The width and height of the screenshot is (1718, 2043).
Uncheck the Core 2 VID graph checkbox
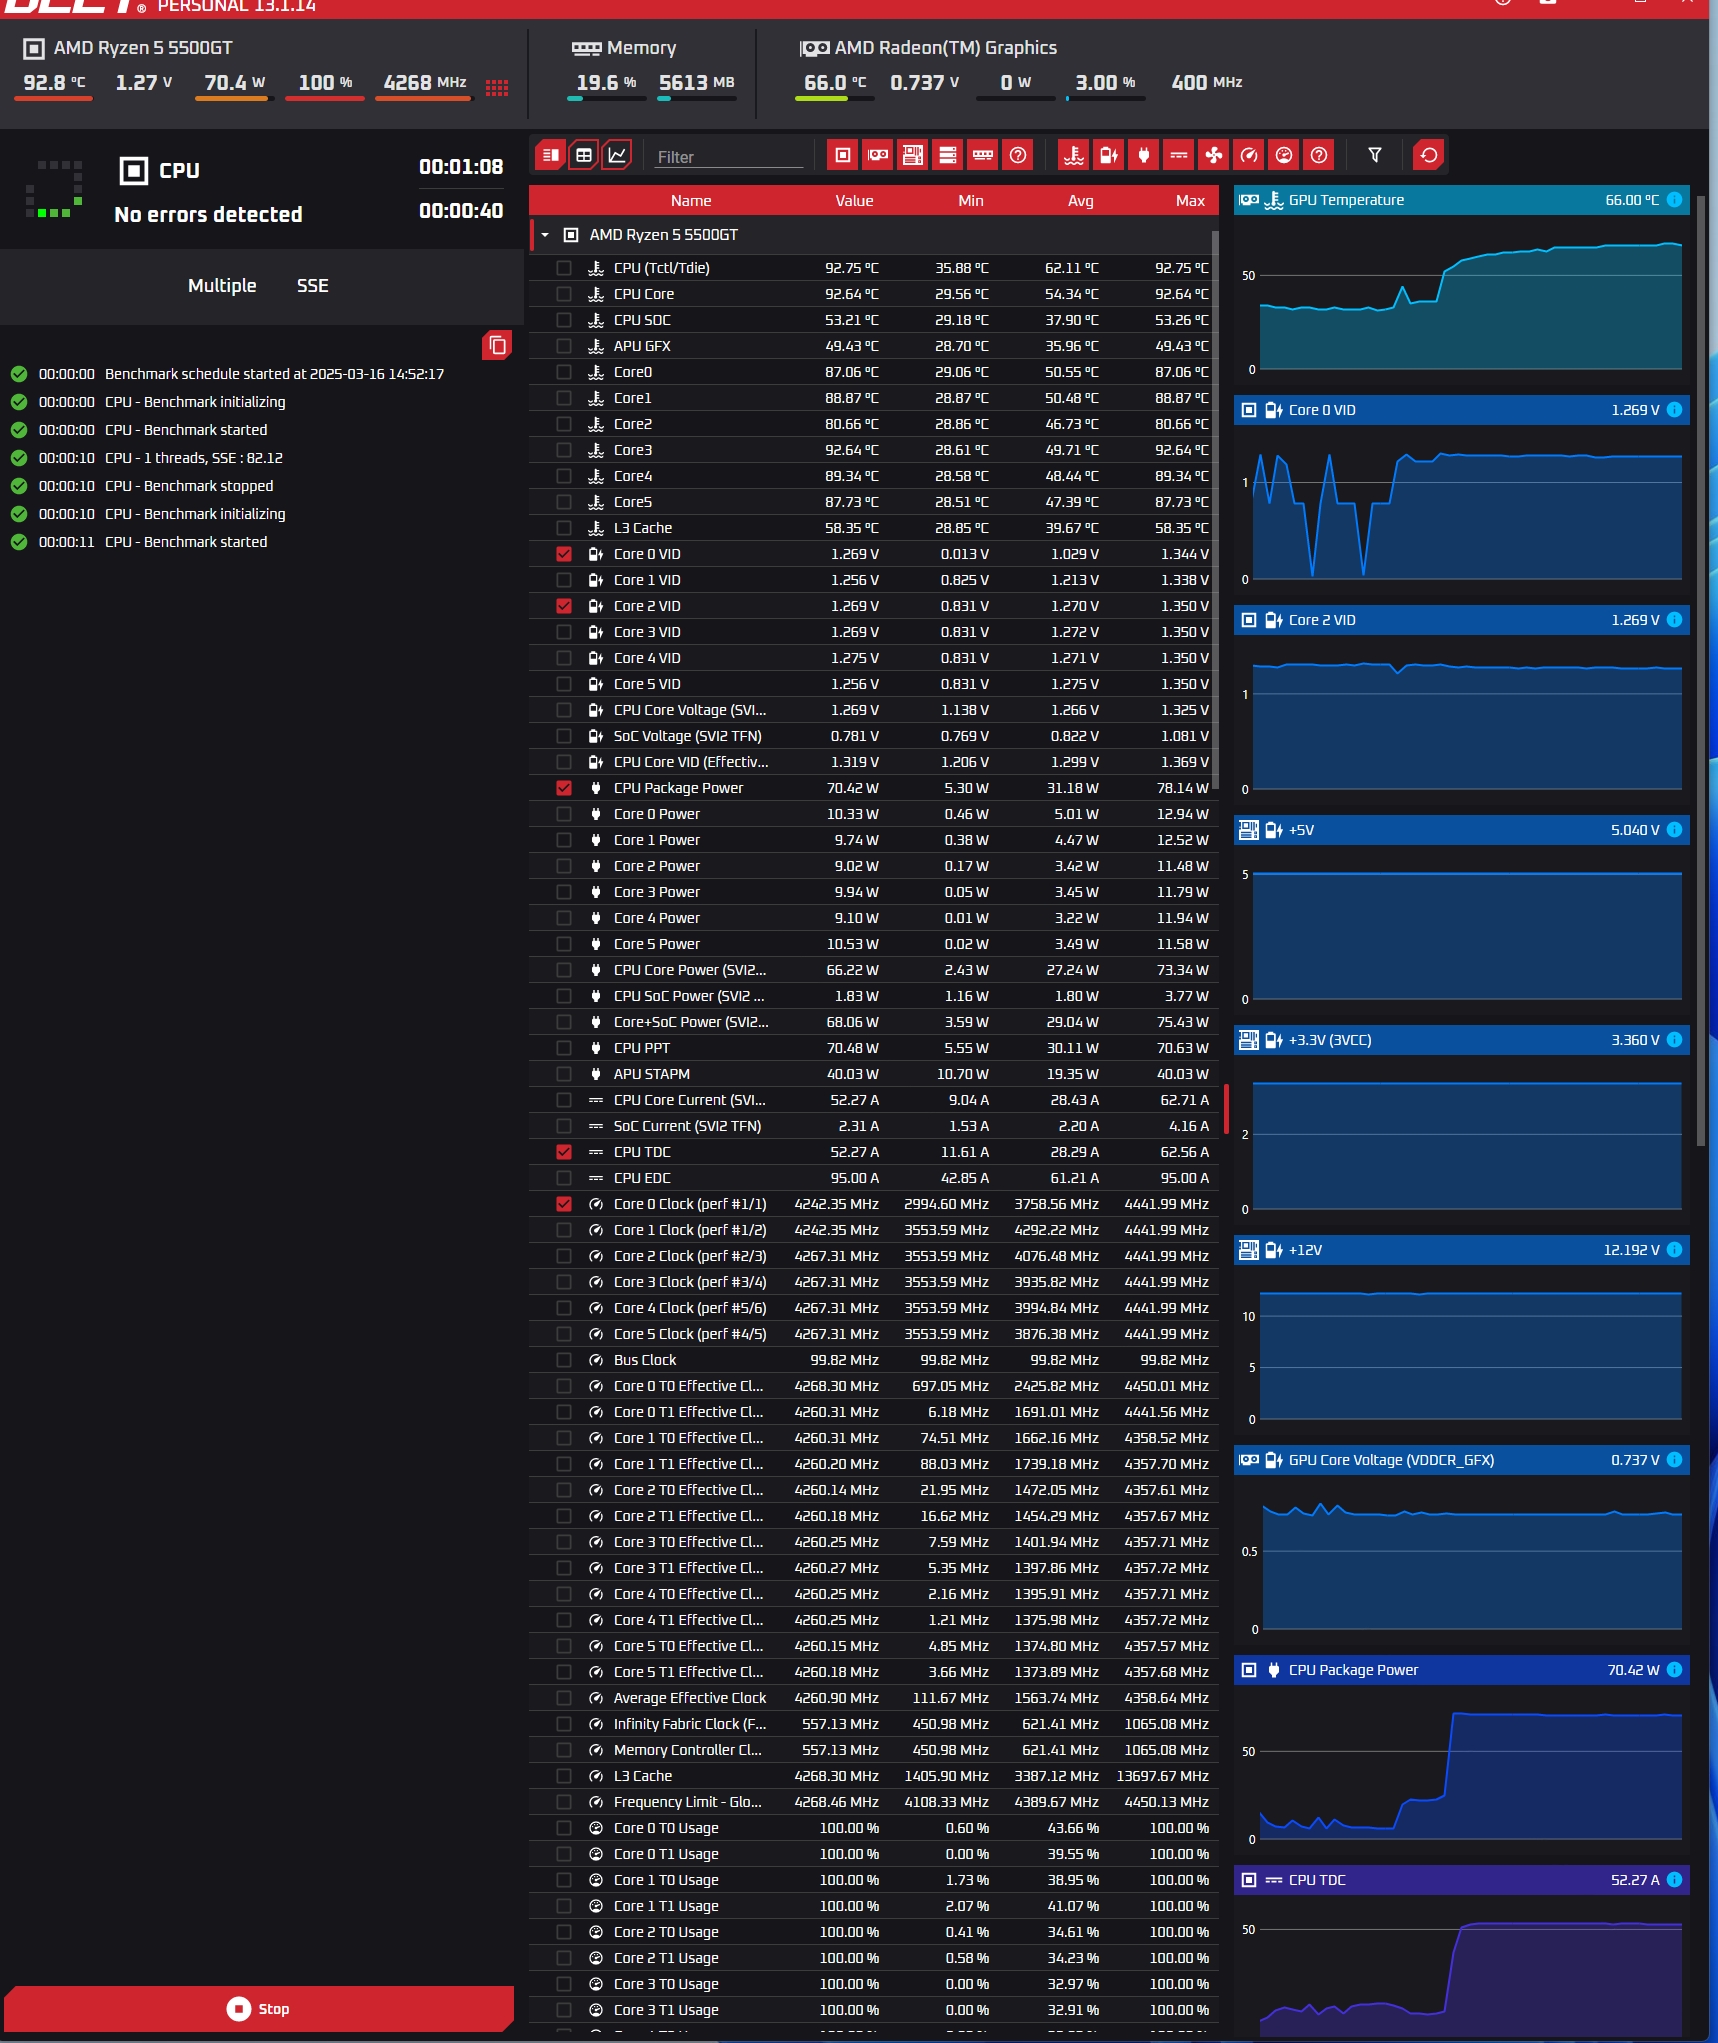point(564,606)
